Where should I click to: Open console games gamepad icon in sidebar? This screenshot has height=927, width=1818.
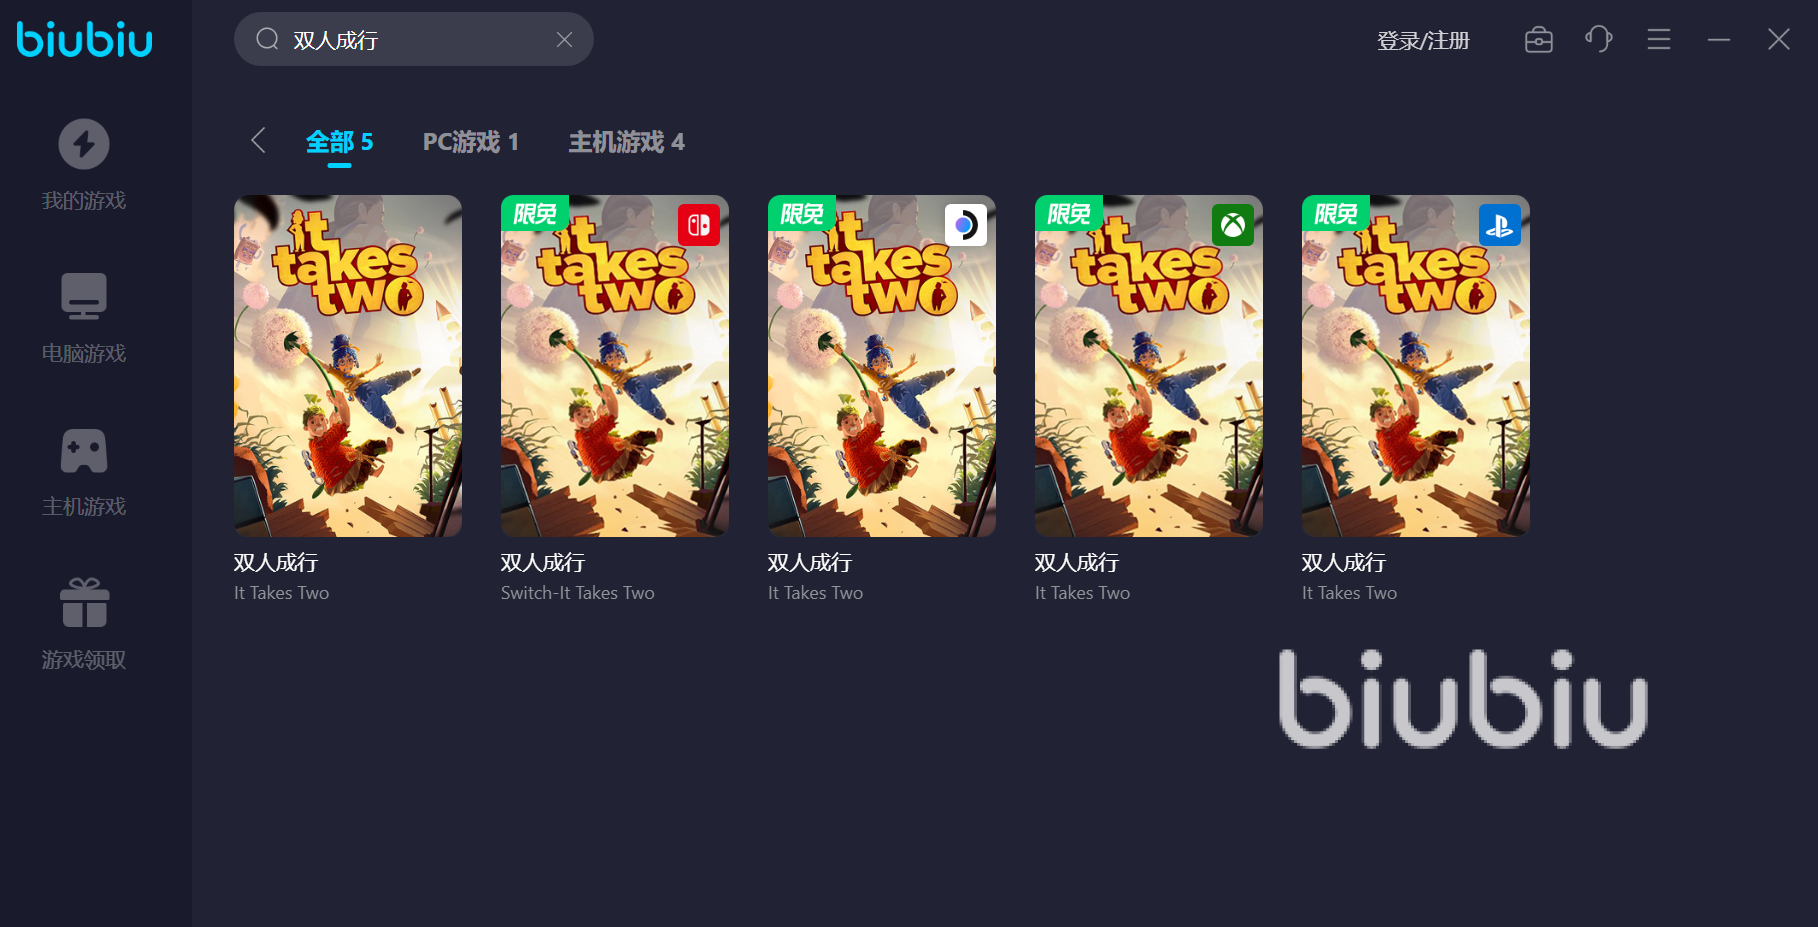(84, 451)
